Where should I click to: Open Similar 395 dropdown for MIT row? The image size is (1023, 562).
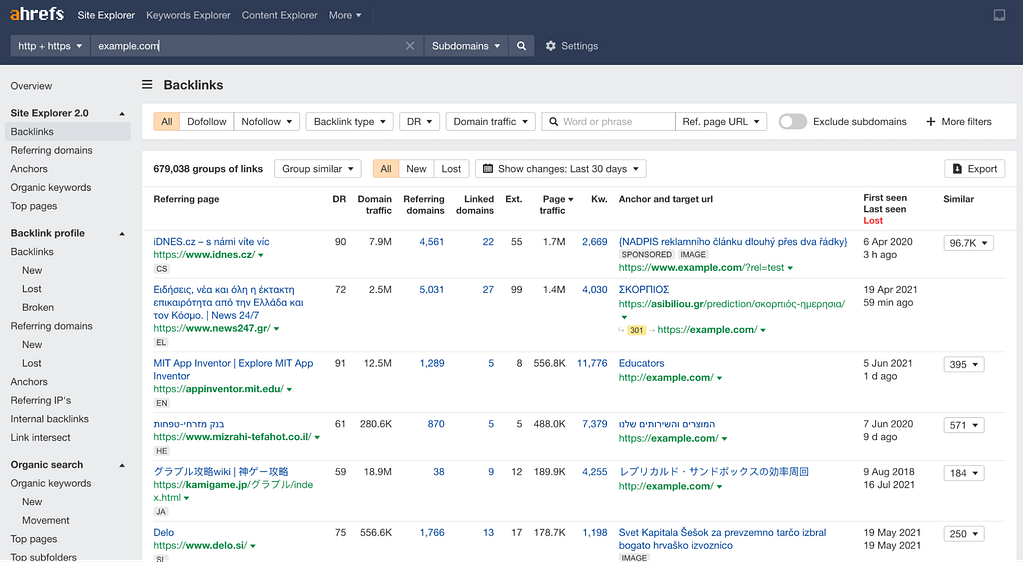tap(964, 364)
